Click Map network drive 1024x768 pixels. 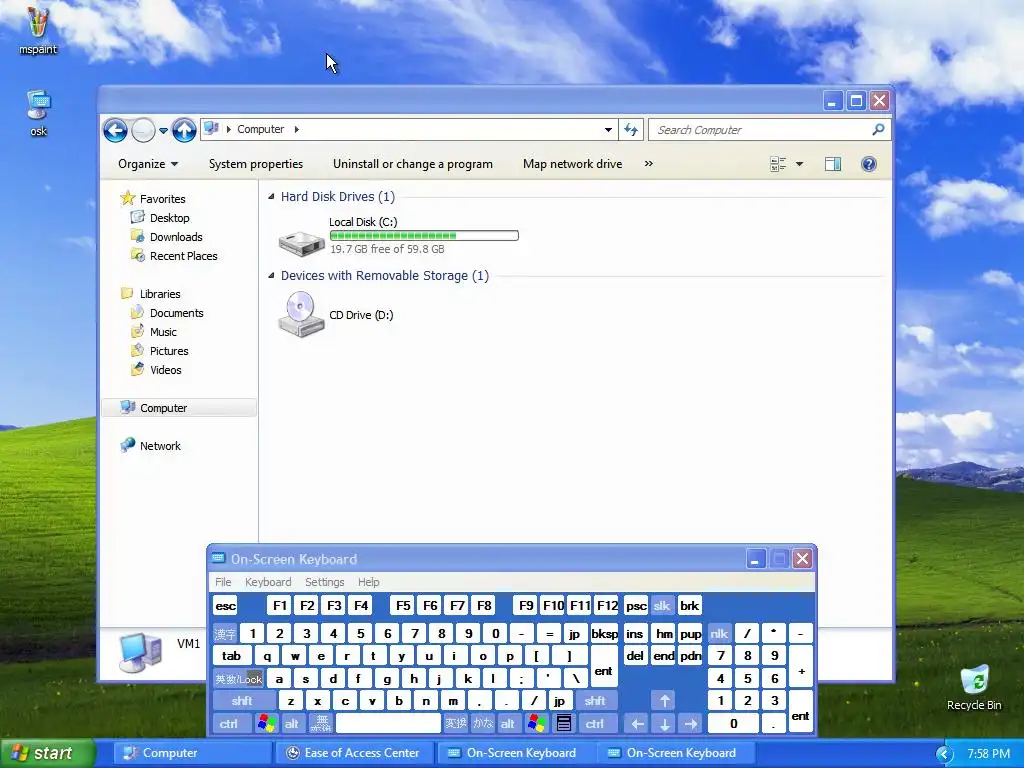pos(573,164)
